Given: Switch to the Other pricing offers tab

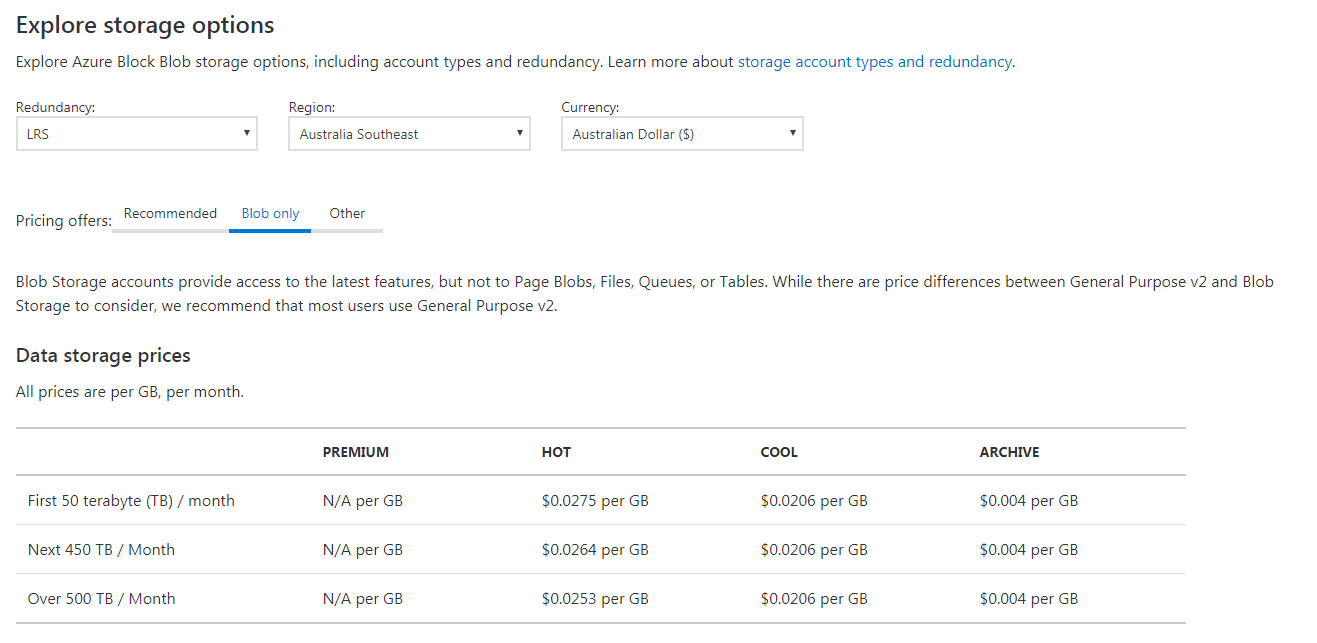Looking at the screenshot, I should tap(347, 214).
